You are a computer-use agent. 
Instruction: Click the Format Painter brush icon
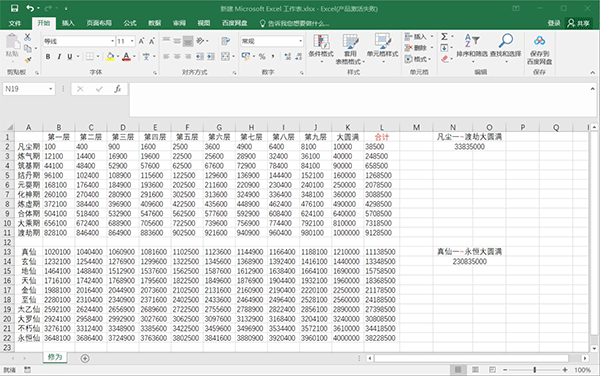coord(28,60)
